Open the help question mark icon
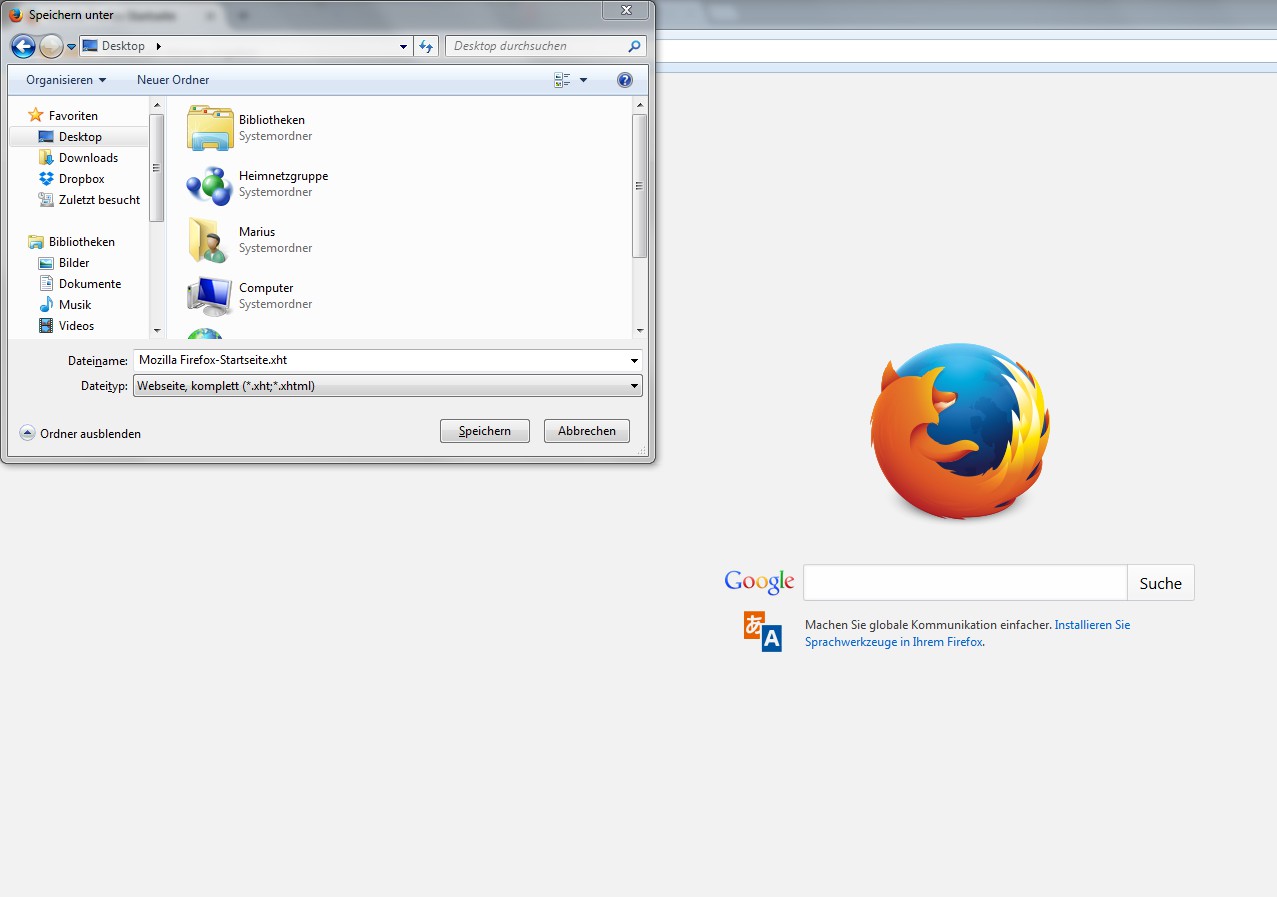The image size is (1277, 897). pyautogui.click(x=625, y=80)
